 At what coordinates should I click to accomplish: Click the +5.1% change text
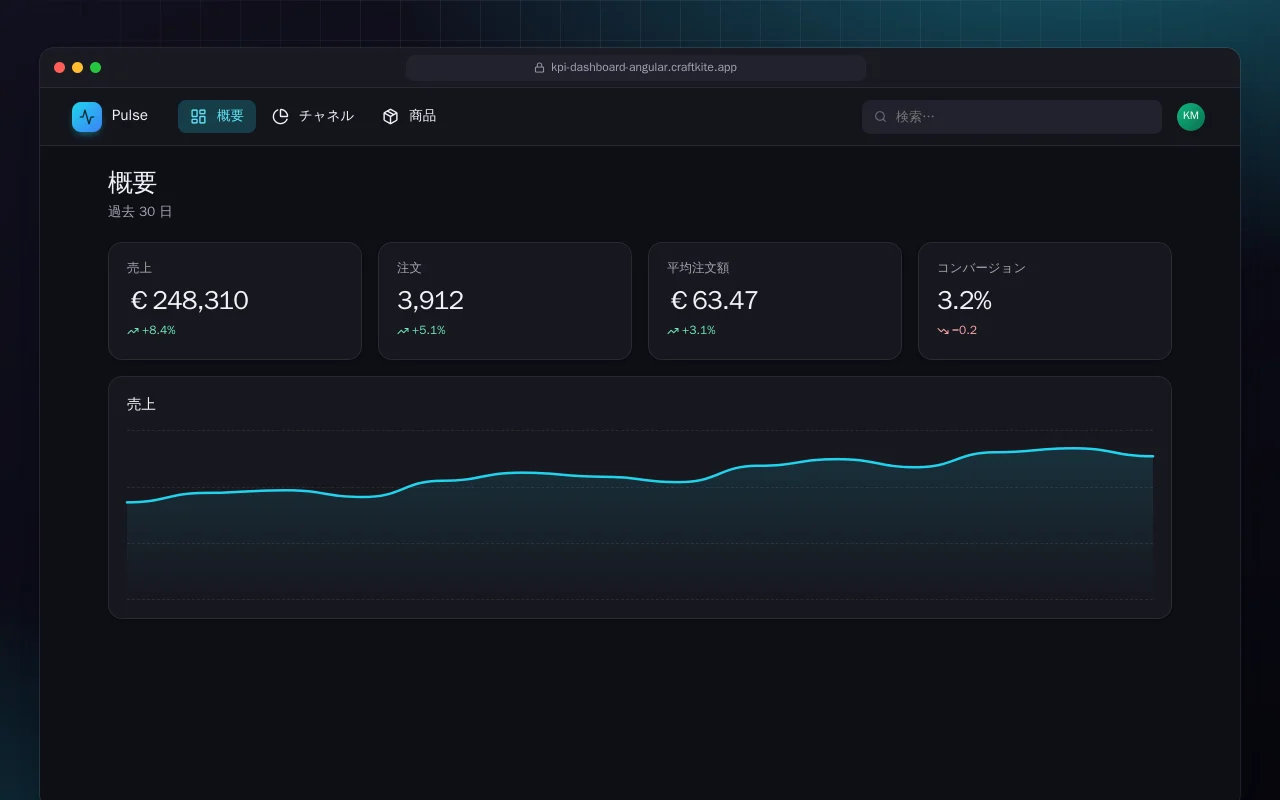428,331
